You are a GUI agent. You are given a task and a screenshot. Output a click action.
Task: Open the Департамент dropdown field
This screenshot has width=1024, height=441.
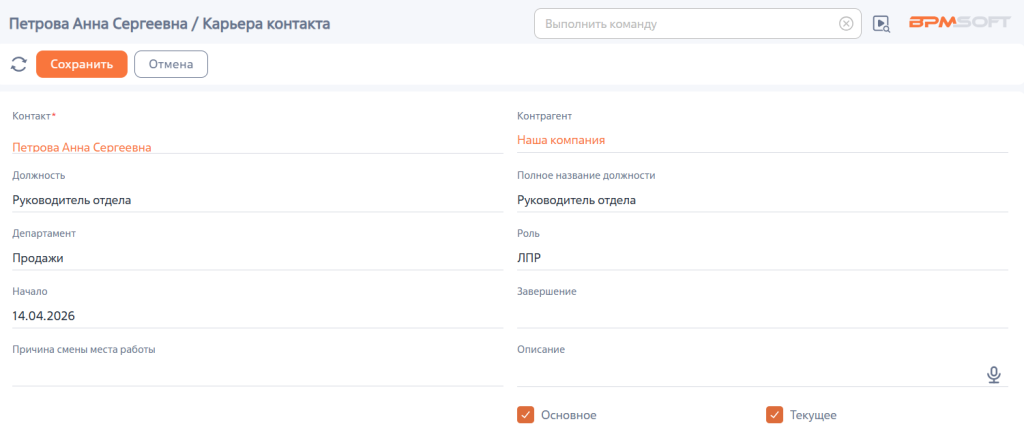point(257,259)
